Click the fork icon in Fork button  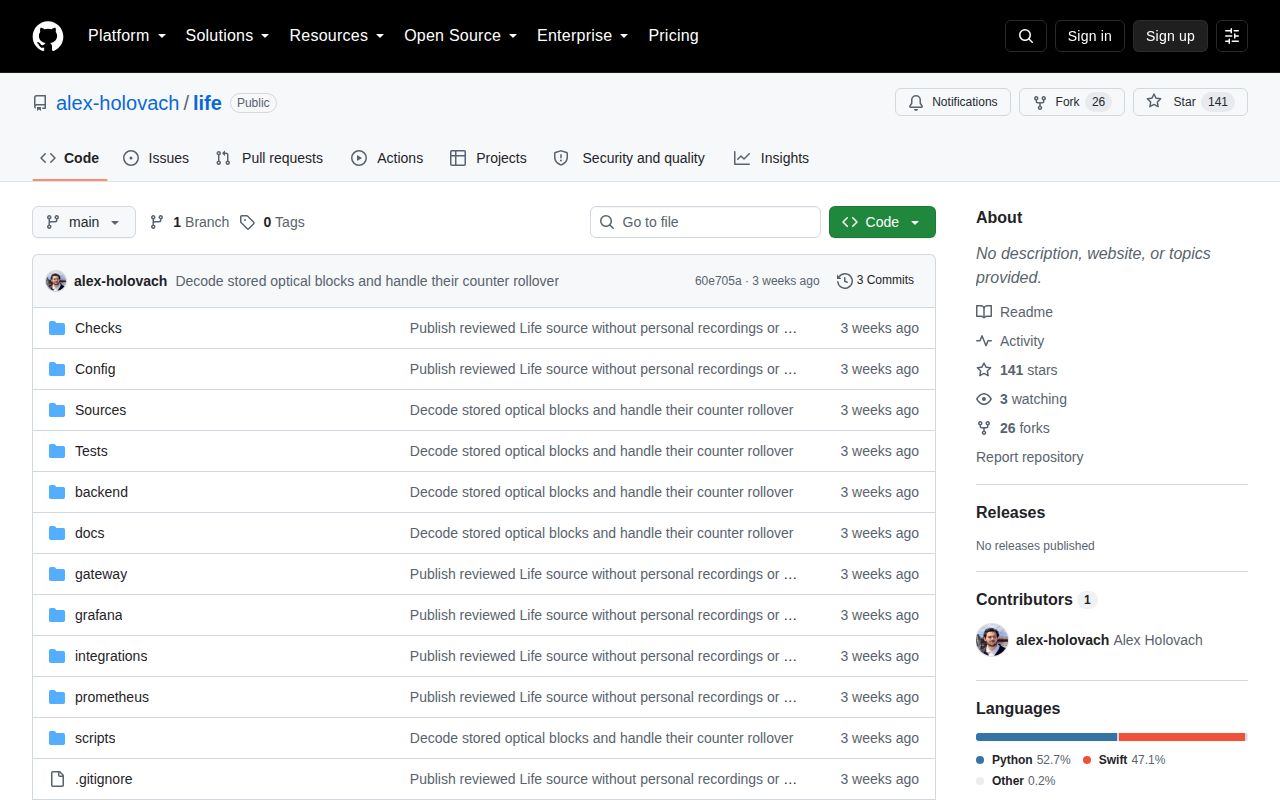click(1040, 102)
